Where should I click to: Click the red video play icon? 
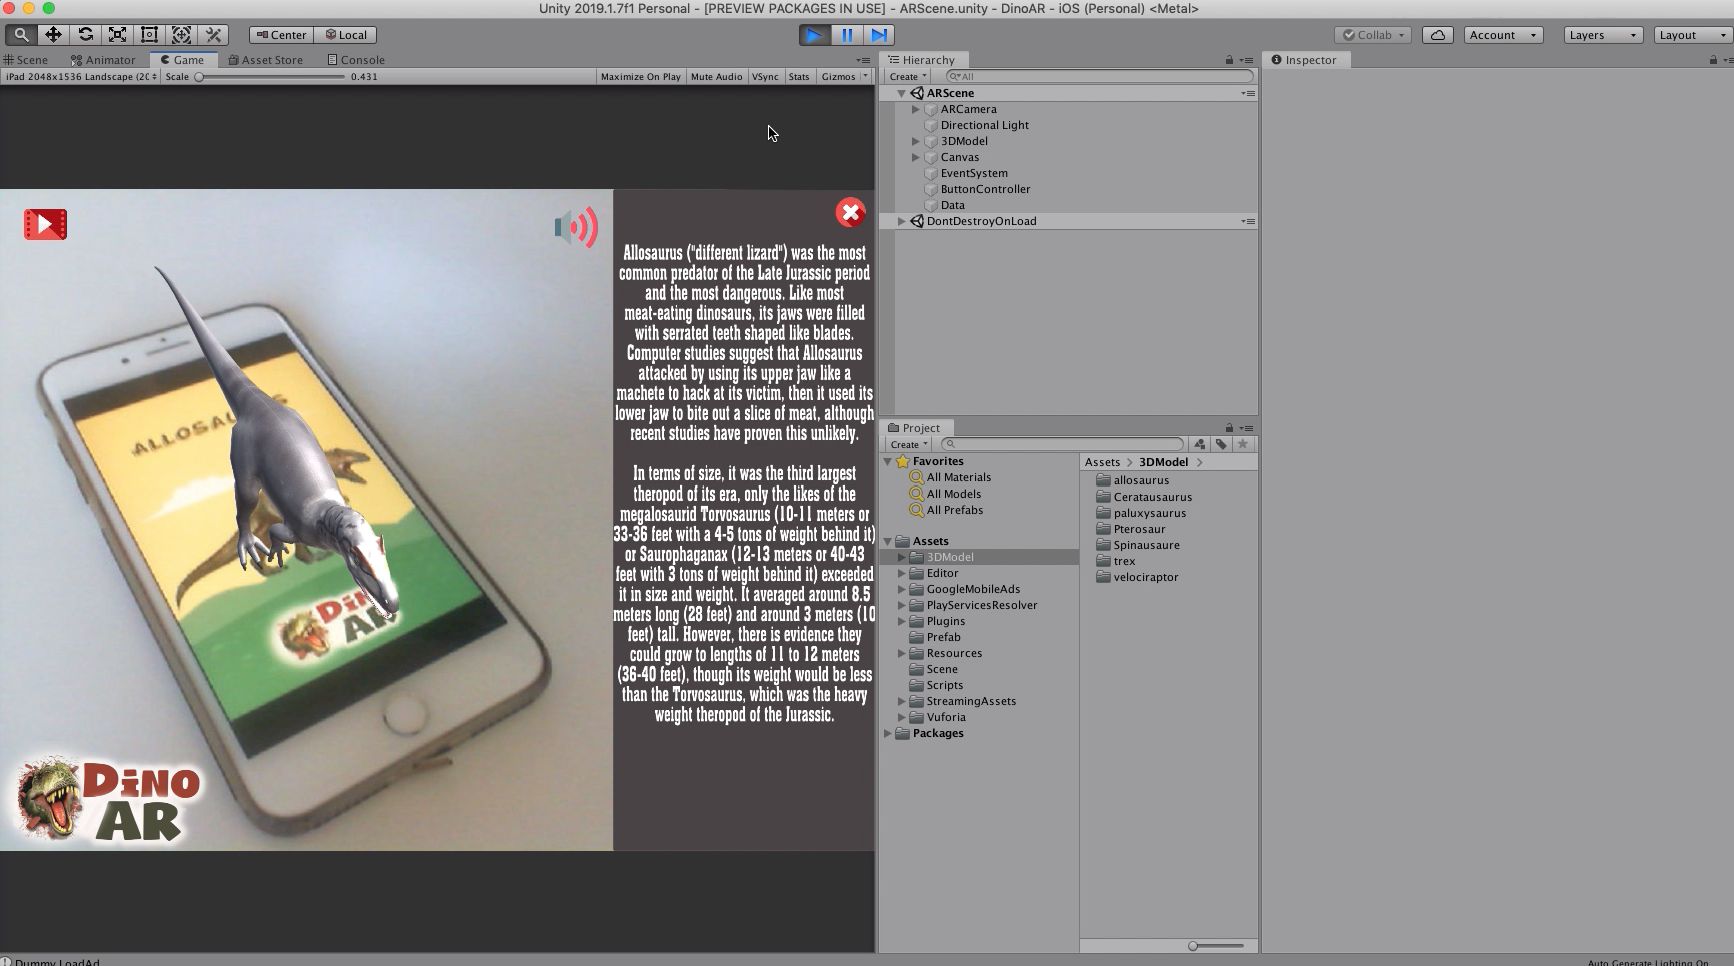coord(45,224)
